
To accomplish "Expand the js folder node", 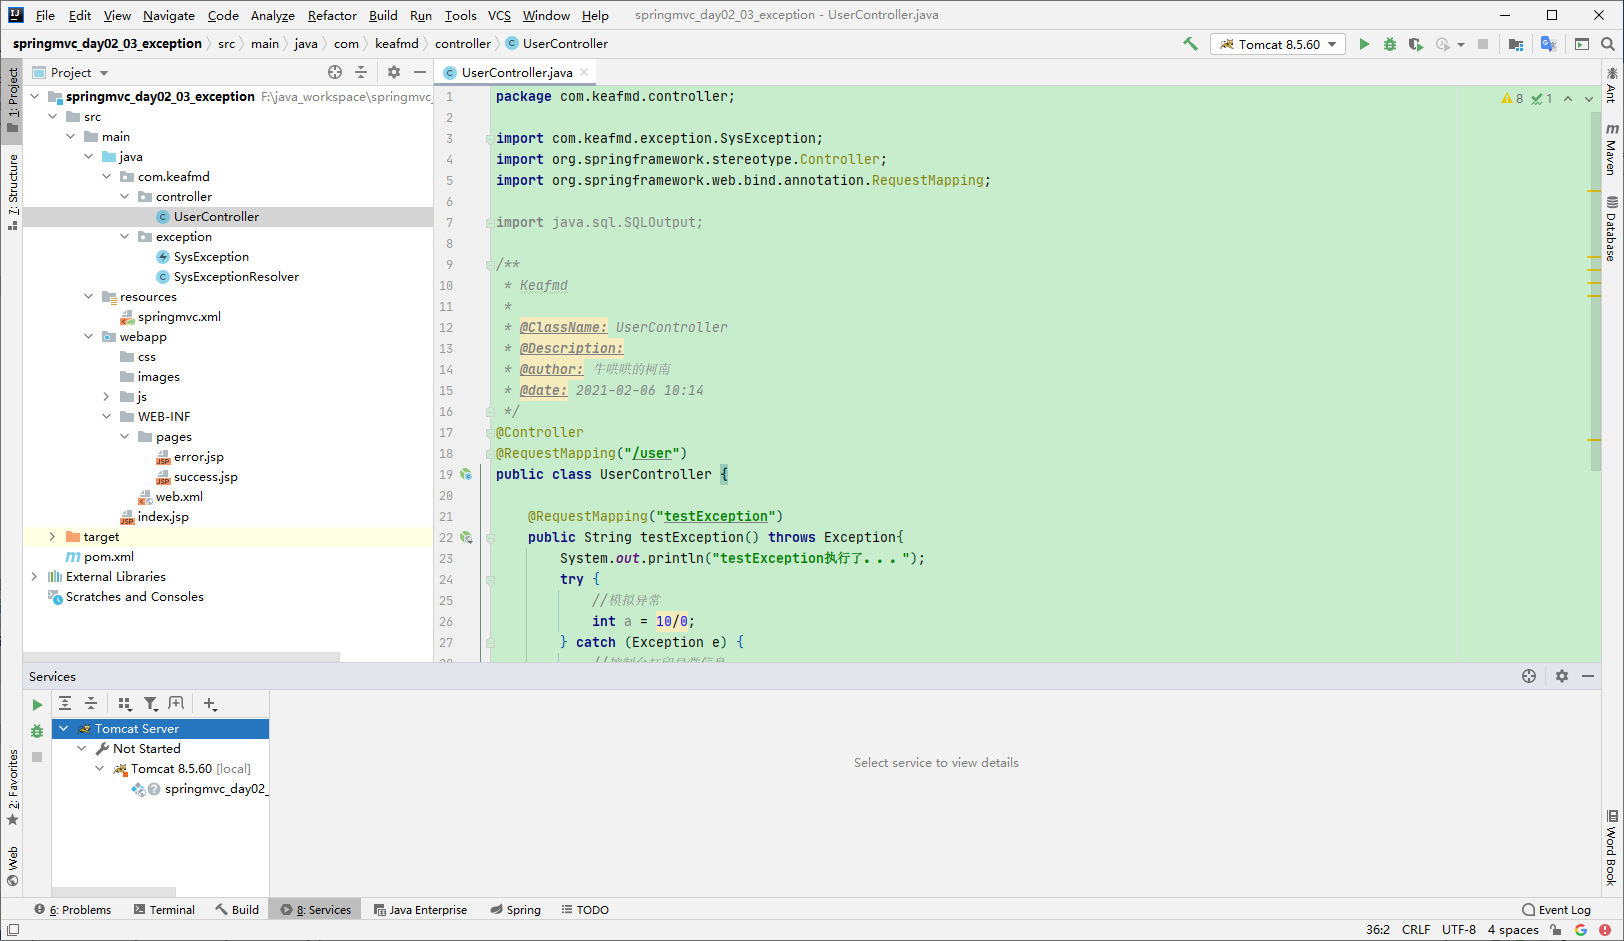I will pyautogui.click(x=106, y=397).
